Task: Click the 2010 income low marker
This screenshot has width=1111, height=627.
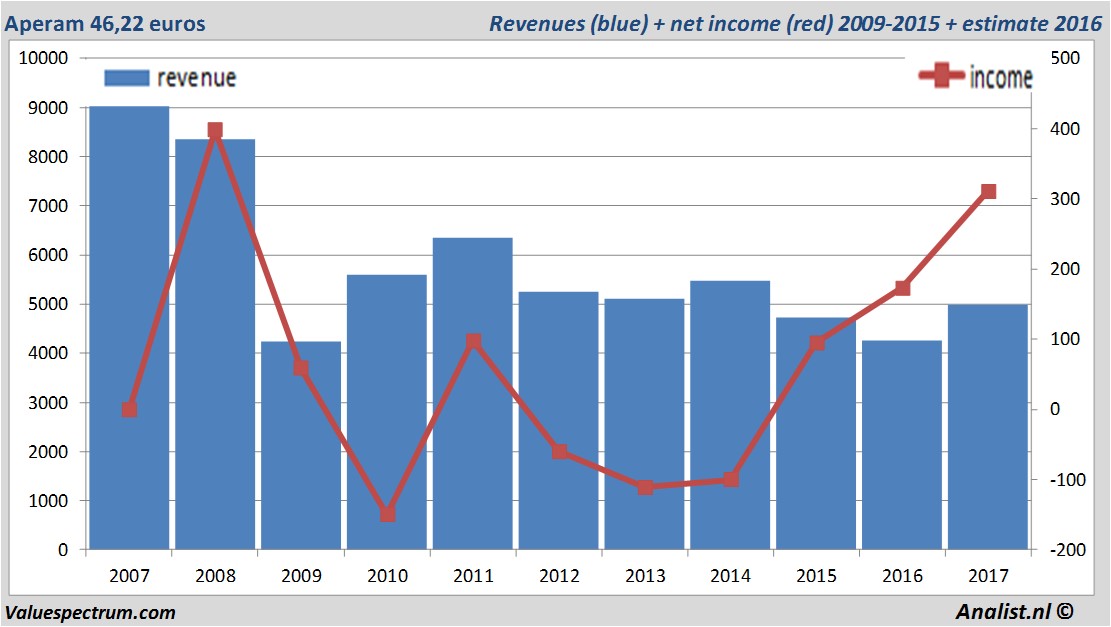Action: (388, 514)
